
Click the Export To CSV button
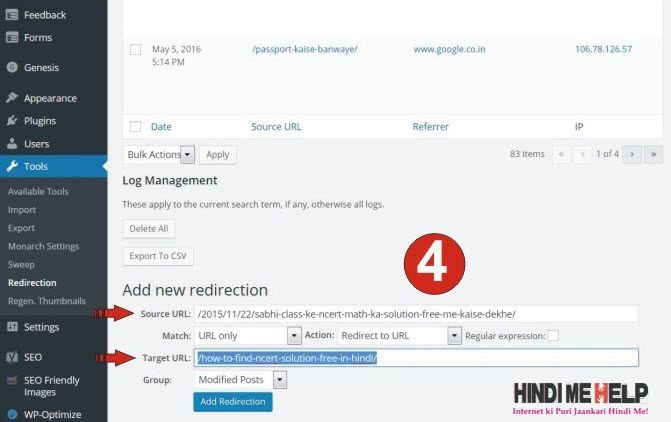click(x=157, y=256)
